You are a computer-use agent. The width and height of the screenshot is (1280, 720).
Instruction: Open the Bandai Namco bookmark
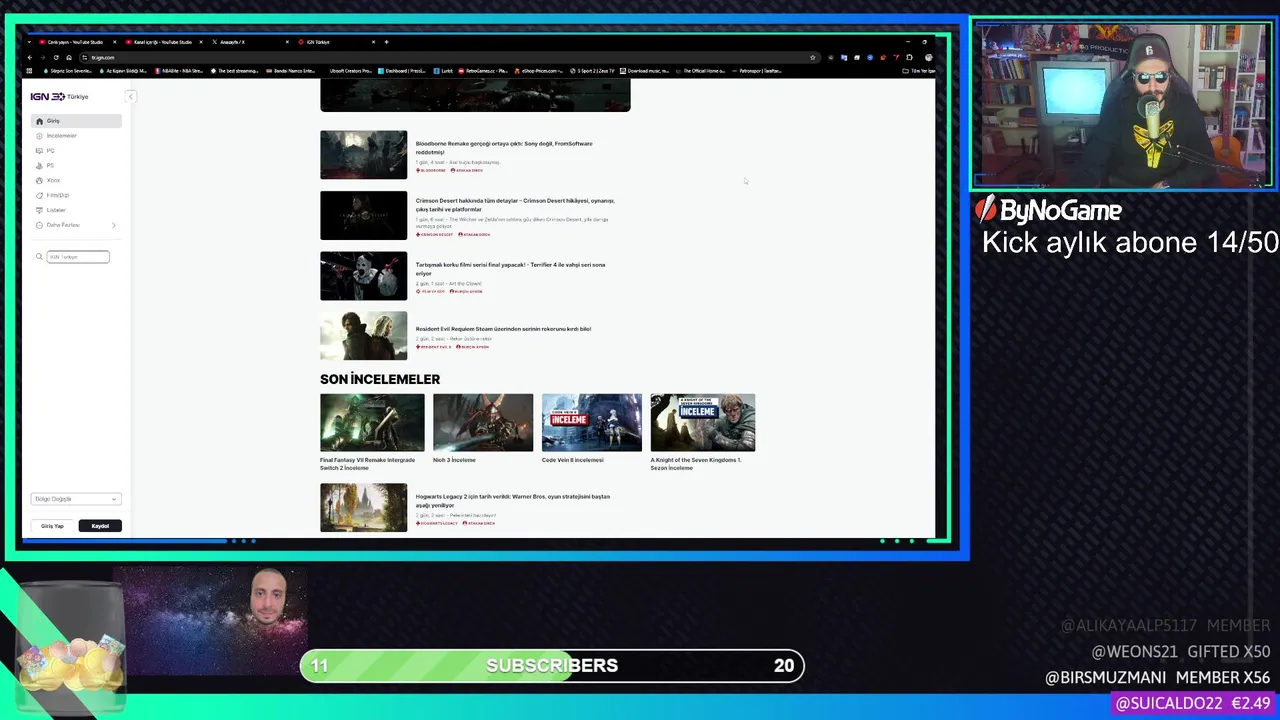click(x=291, y=71)
